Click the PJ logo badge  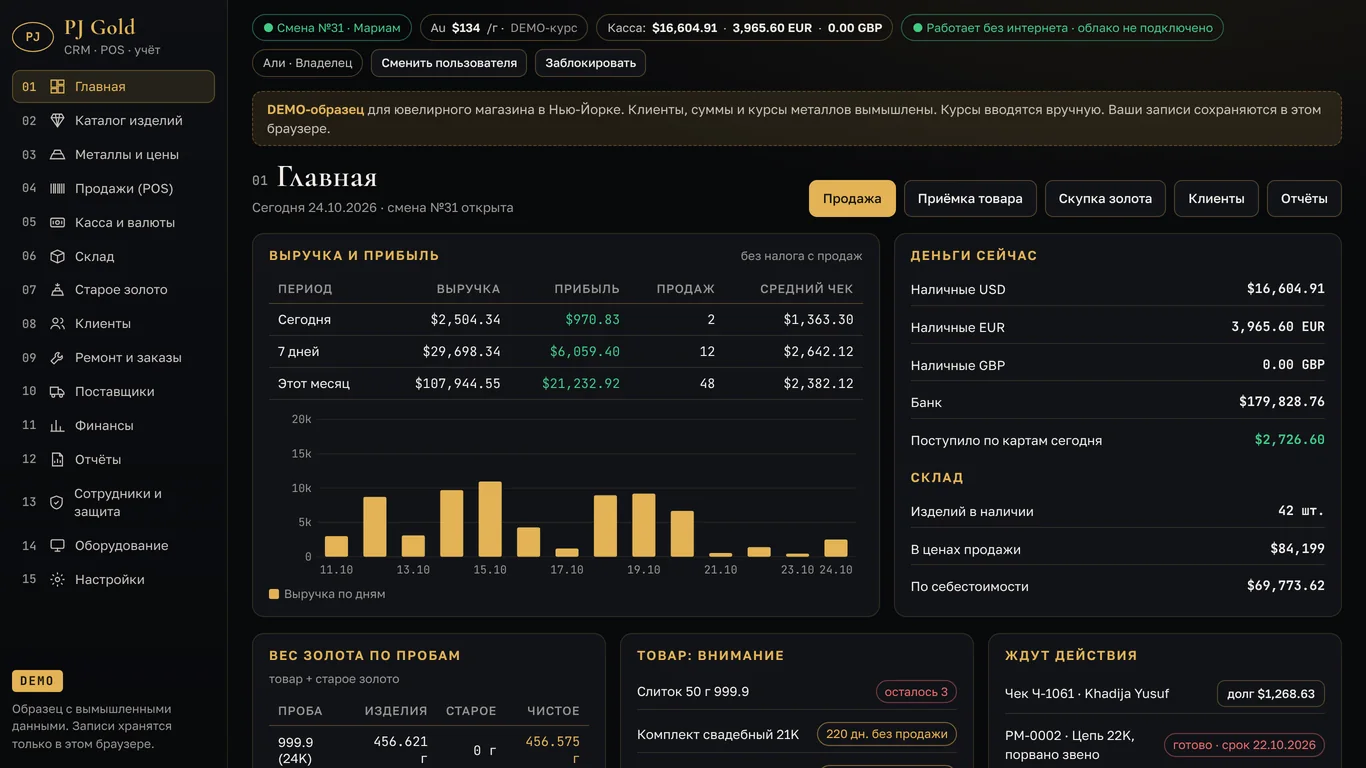click(x=33, y=37)
